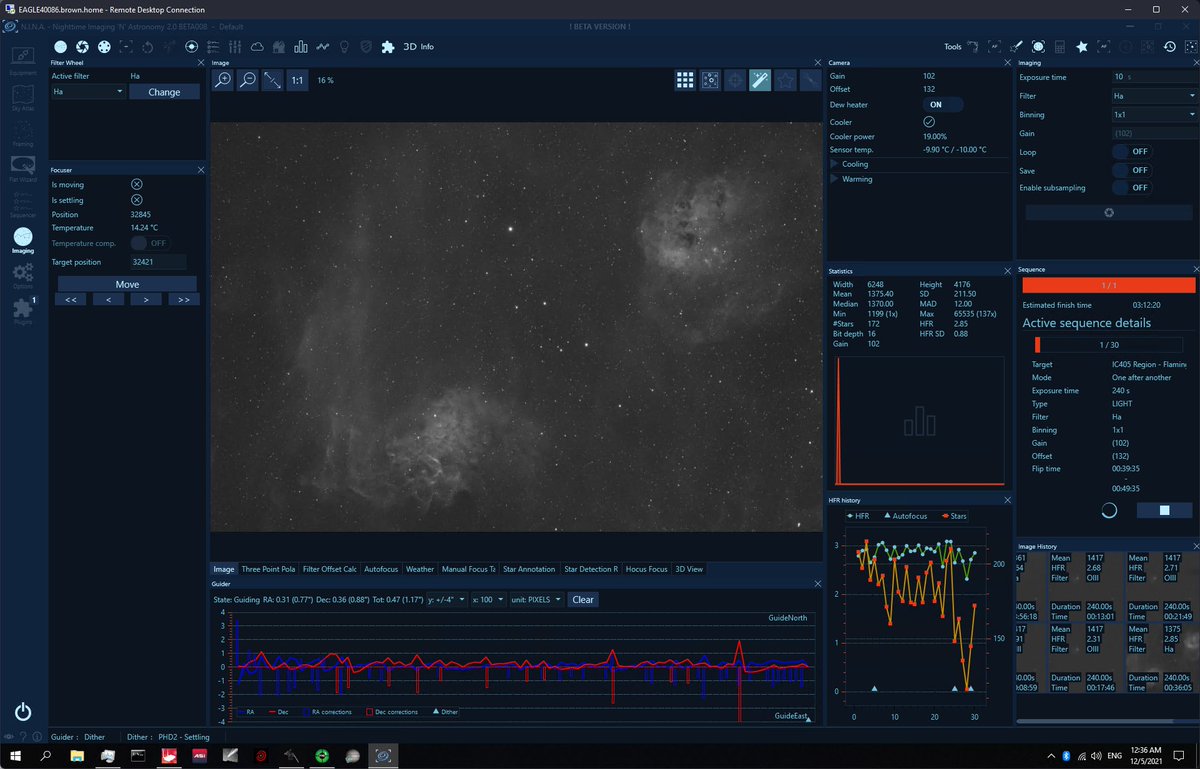Toggle the Save switch in Imaging
The width and height of the screenshot is (1200, 769).
click(x=1131, y=170)
